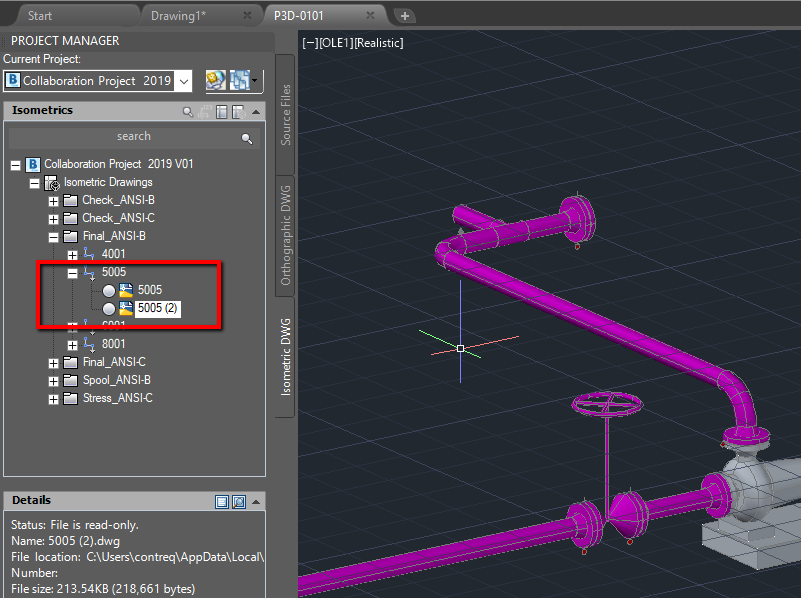Click the plus icon to open a new drawing tab
This screenshot has height=598, width=801.
pos(405,15)
